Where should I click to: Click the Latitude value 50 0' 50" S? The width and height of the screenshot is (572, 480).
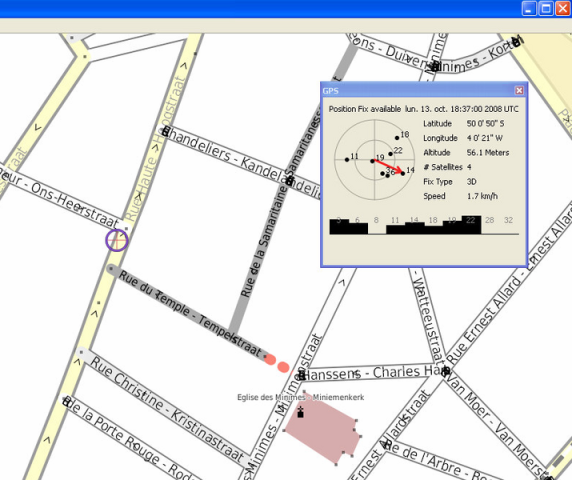(x=485, y=124)
